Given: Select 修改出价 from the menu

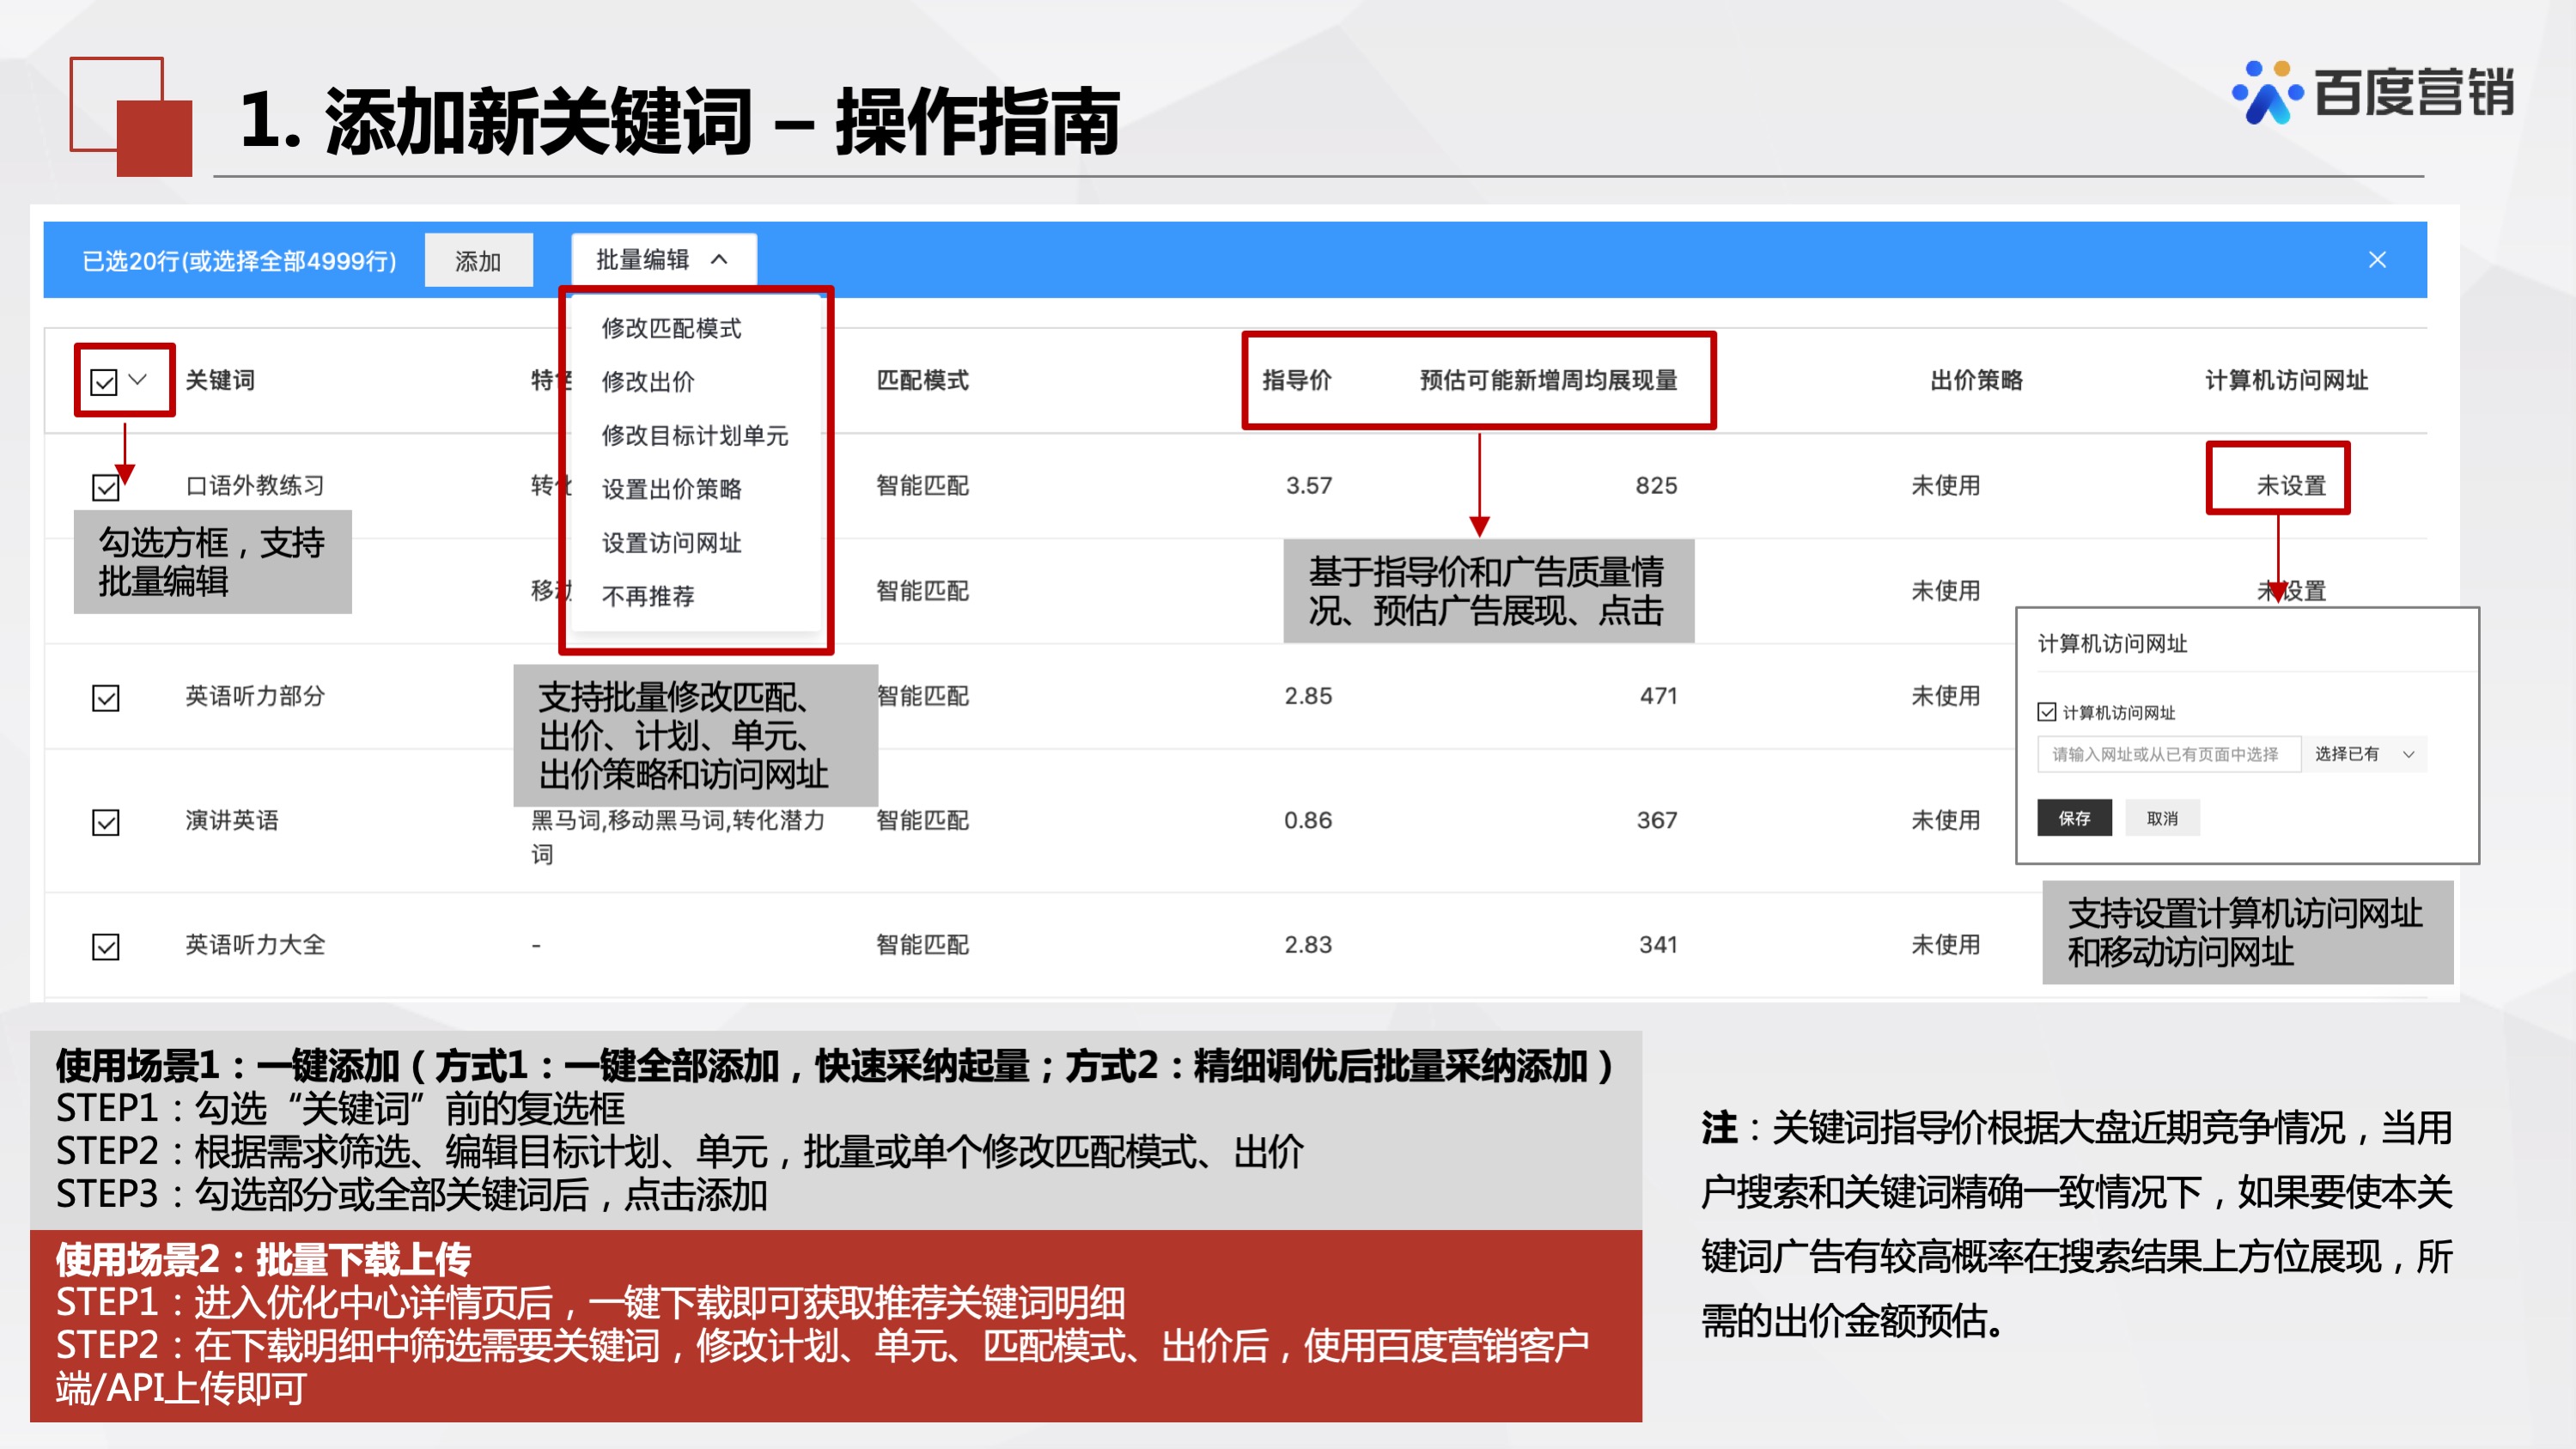Looking at the screenshot, I should pos(650,382).
